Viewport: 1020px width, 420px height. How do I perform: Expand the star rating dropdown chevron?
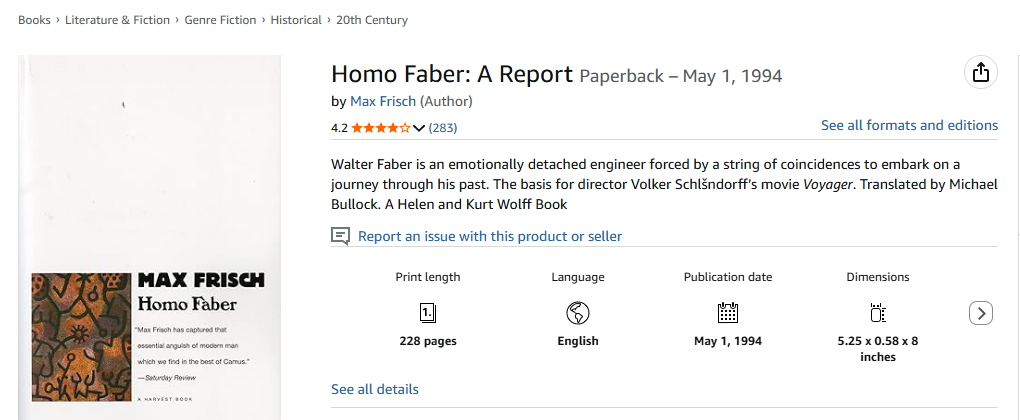[419, 128]
